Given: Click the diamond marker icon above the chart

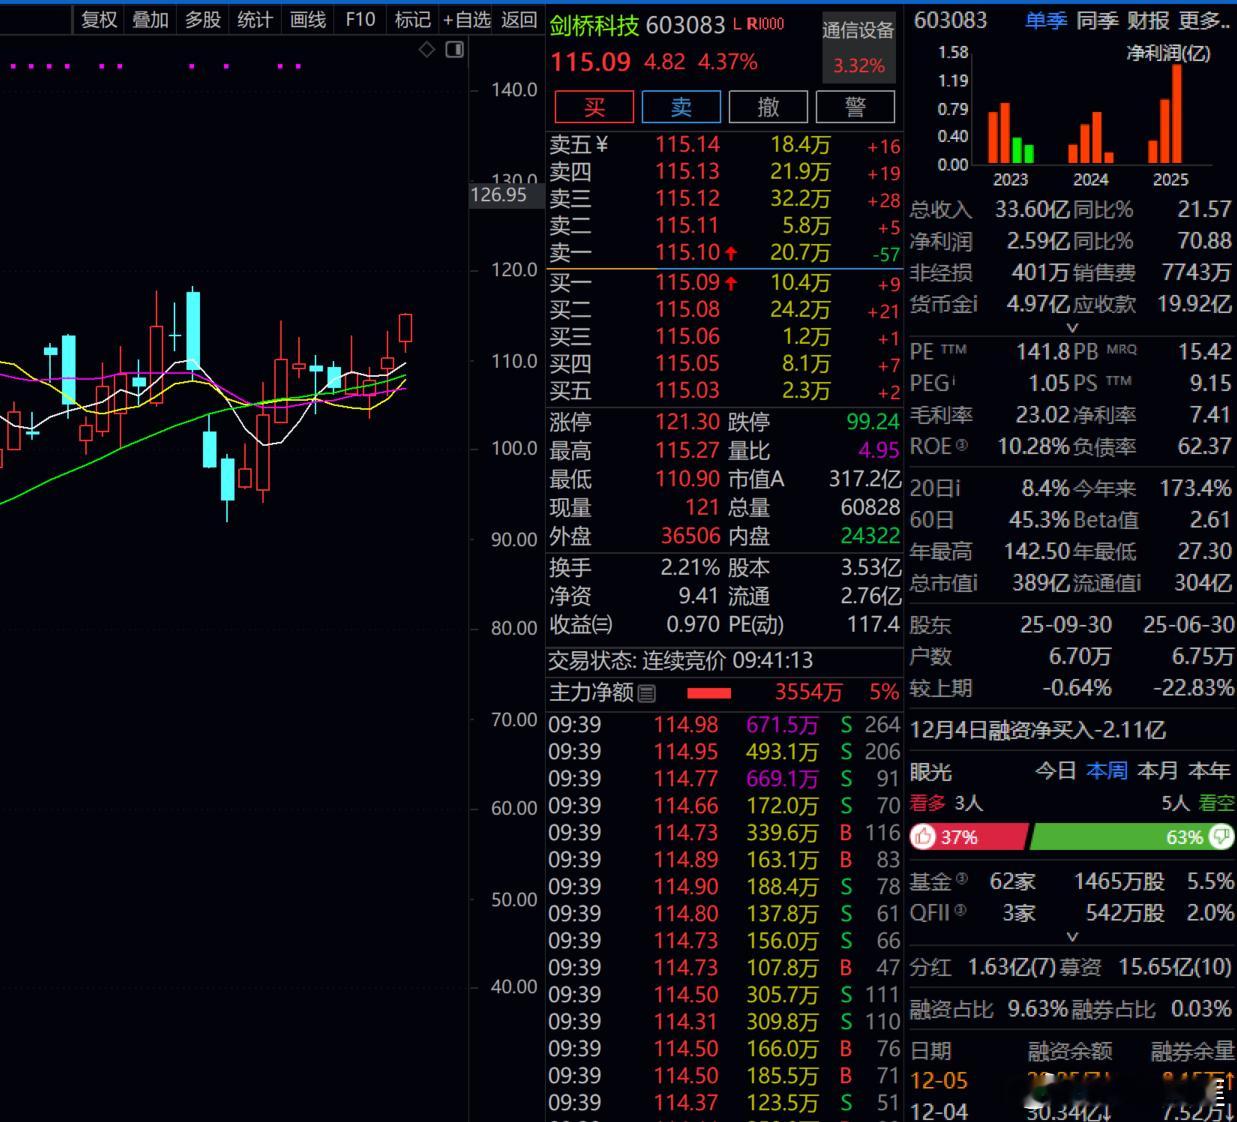Looking at the screenshot, I should 427,49.
